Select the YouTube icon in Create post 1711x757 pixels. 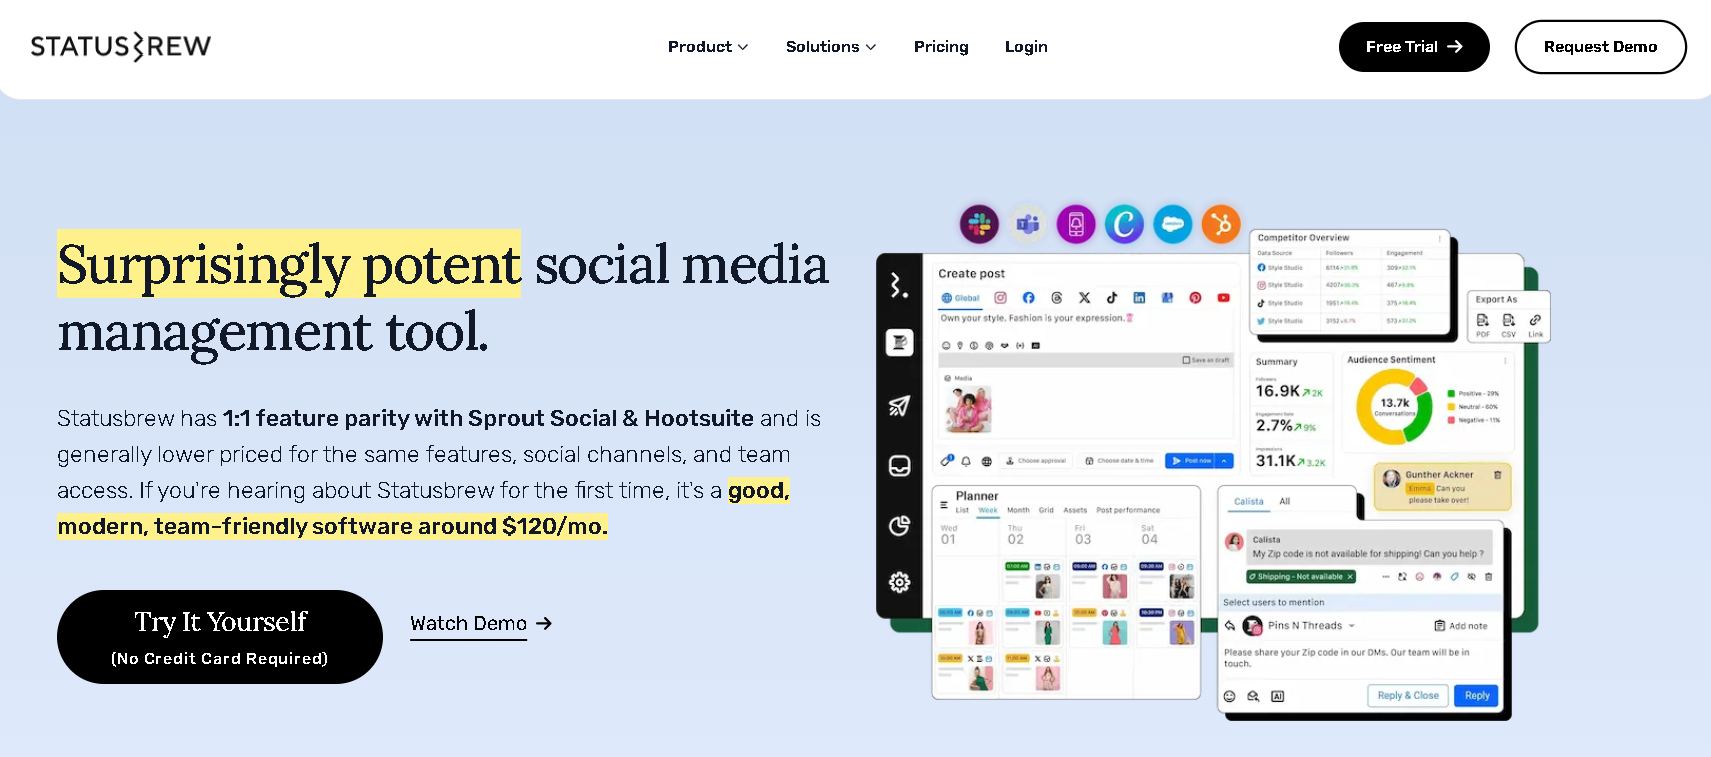[x=1223, y=298]
